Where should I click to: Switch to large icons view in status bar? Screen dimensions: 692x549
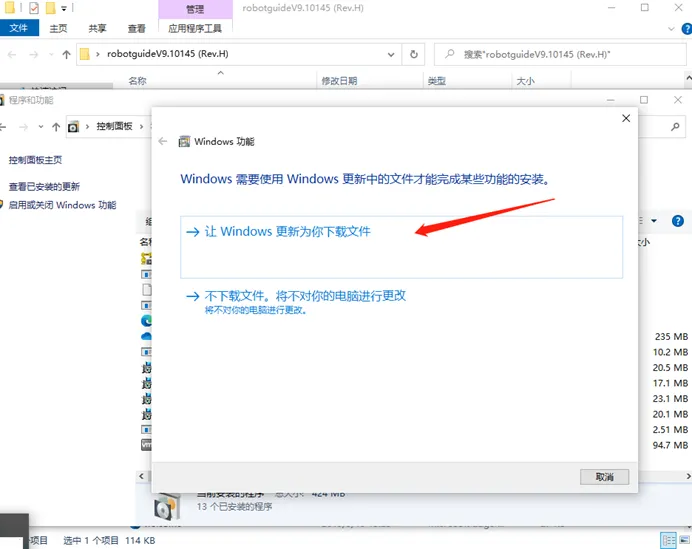[684, 540]
